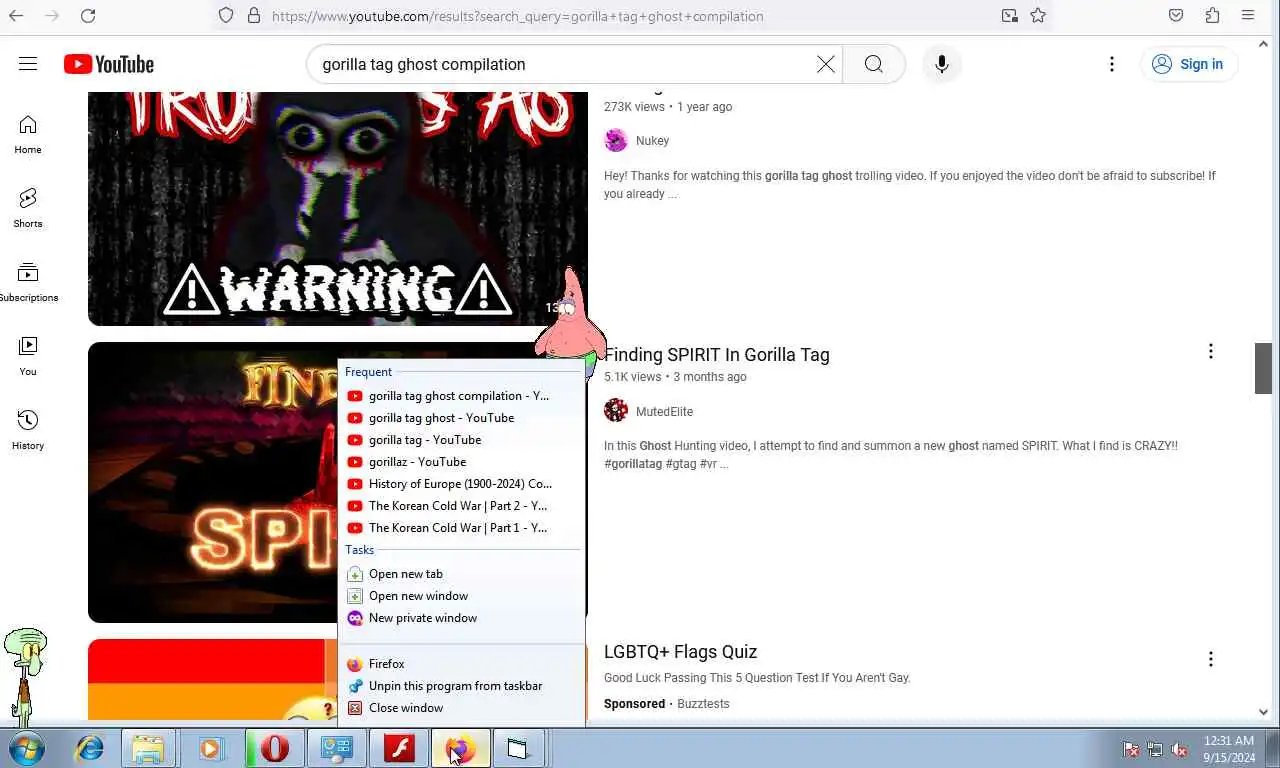
Task: Bookmark this page with the star icon
Action: click(x=1038, y=16)
